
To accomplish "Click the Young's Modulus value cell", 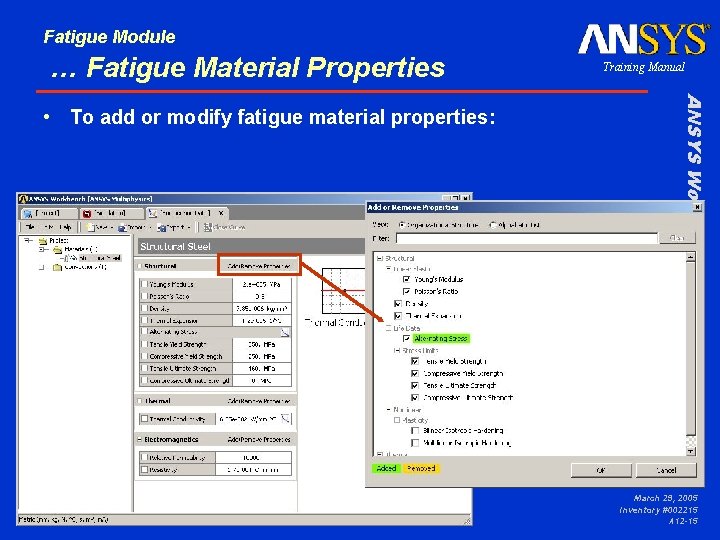I will 262,284.
